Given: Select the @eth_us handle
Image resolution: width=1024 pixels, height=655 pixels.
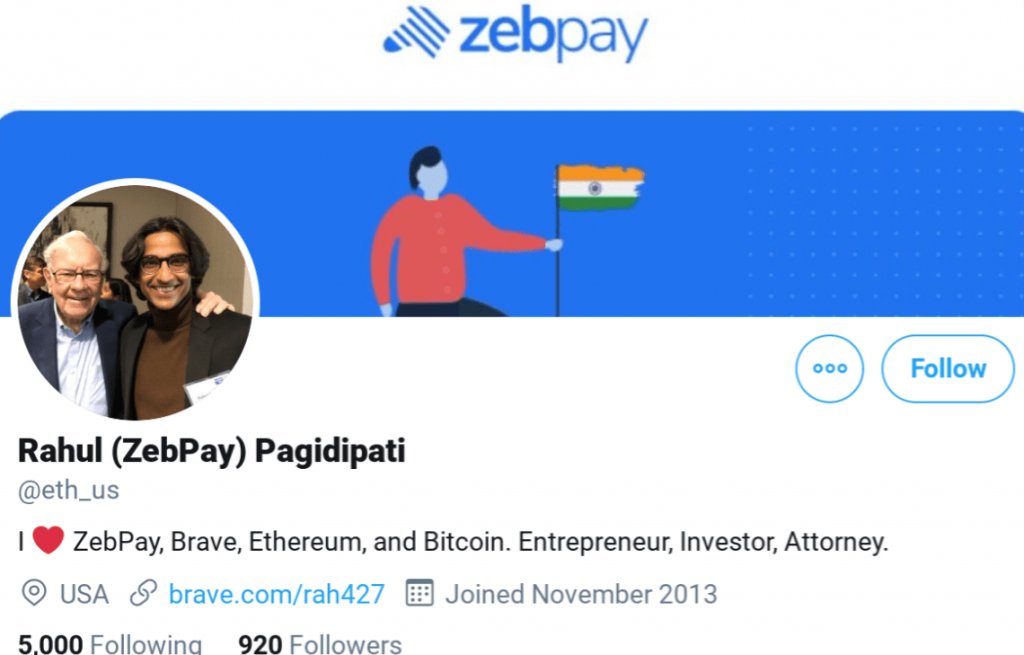Looking at the screenshot, I should (x=67, y=491).
